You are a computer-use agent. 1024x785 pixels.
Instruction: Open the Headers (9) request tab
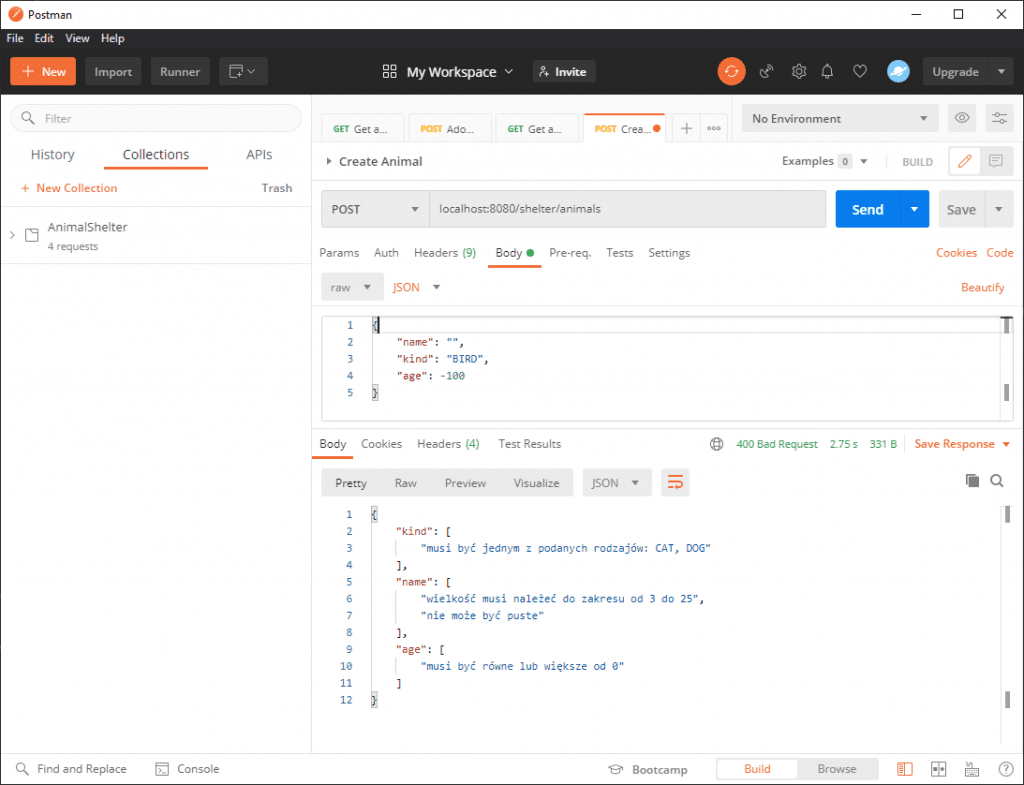click(445, 253)
